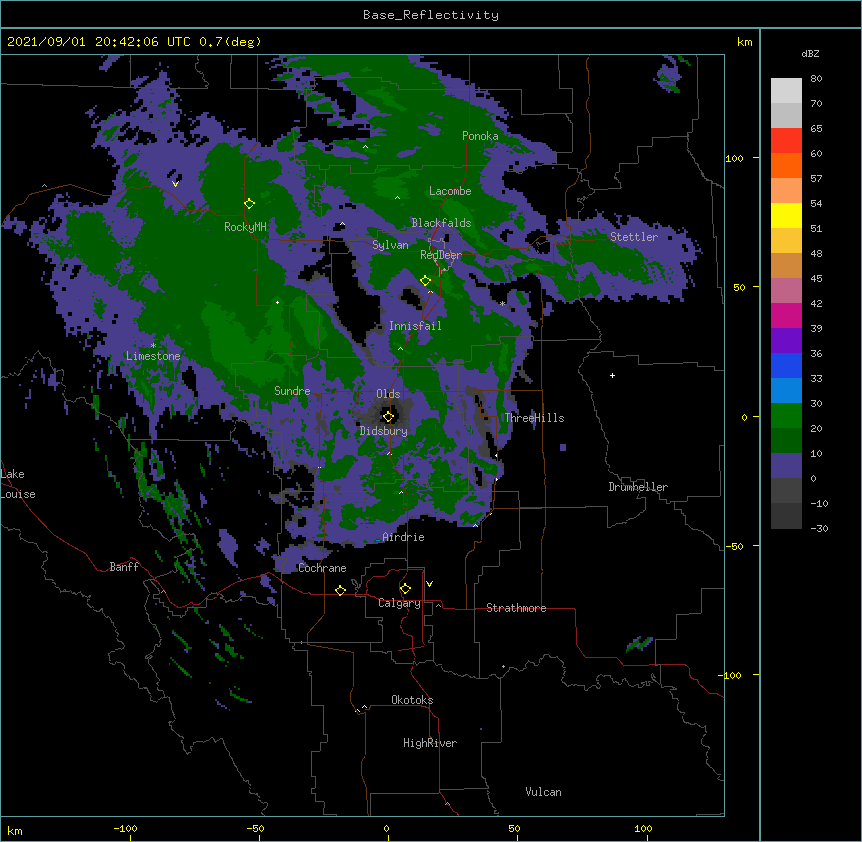Select the yellow 51-54 dBZ legend swatch

[x=786, y=215]
